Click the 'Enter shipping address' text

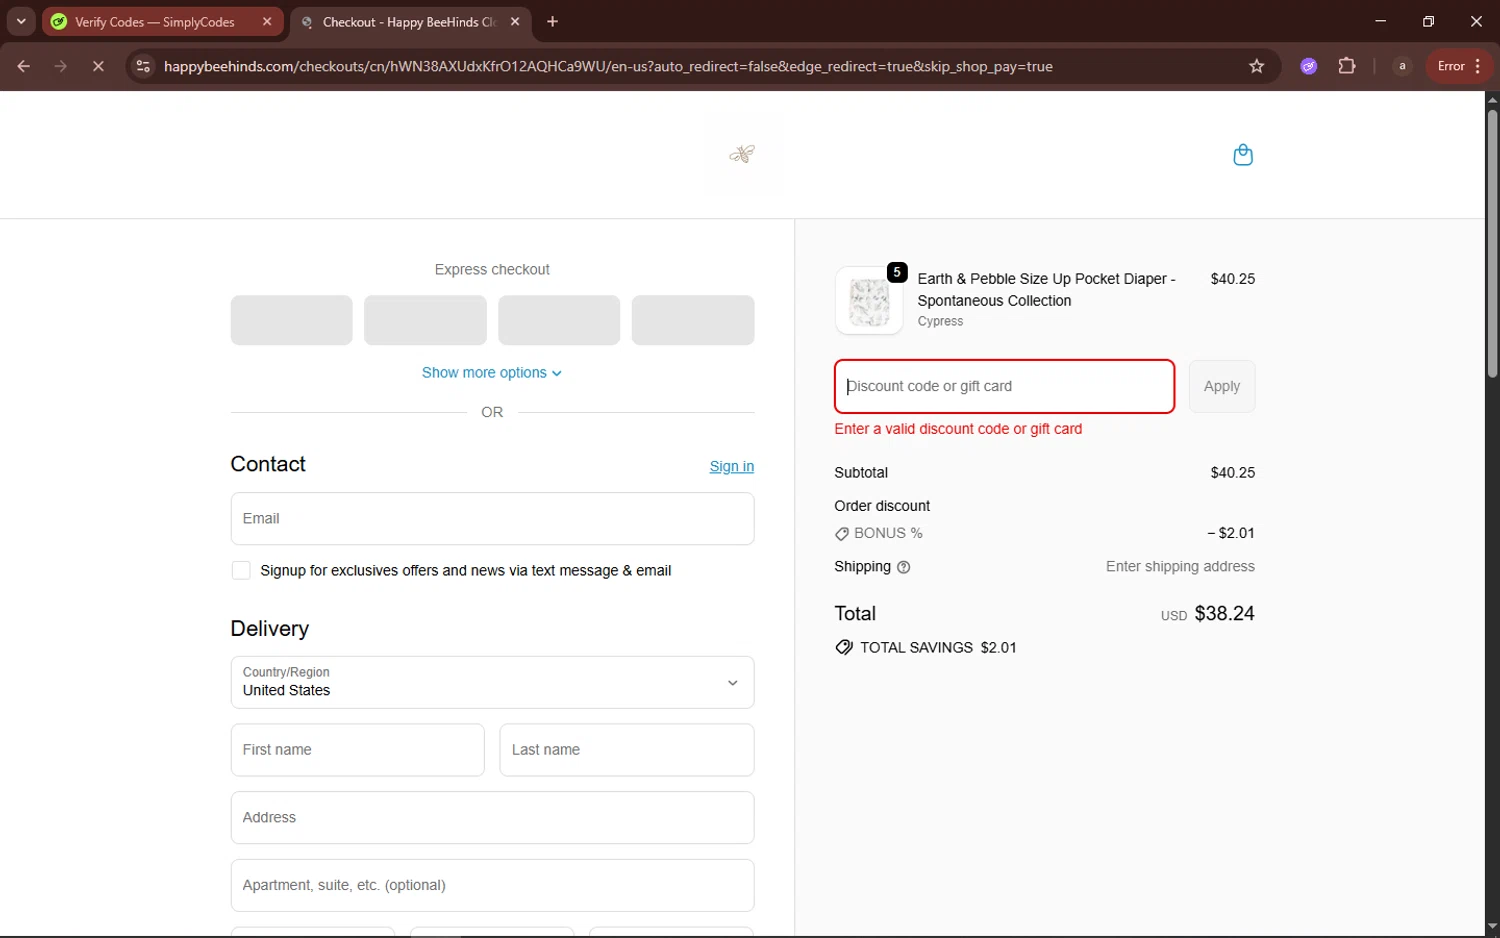pos(1180,566)
